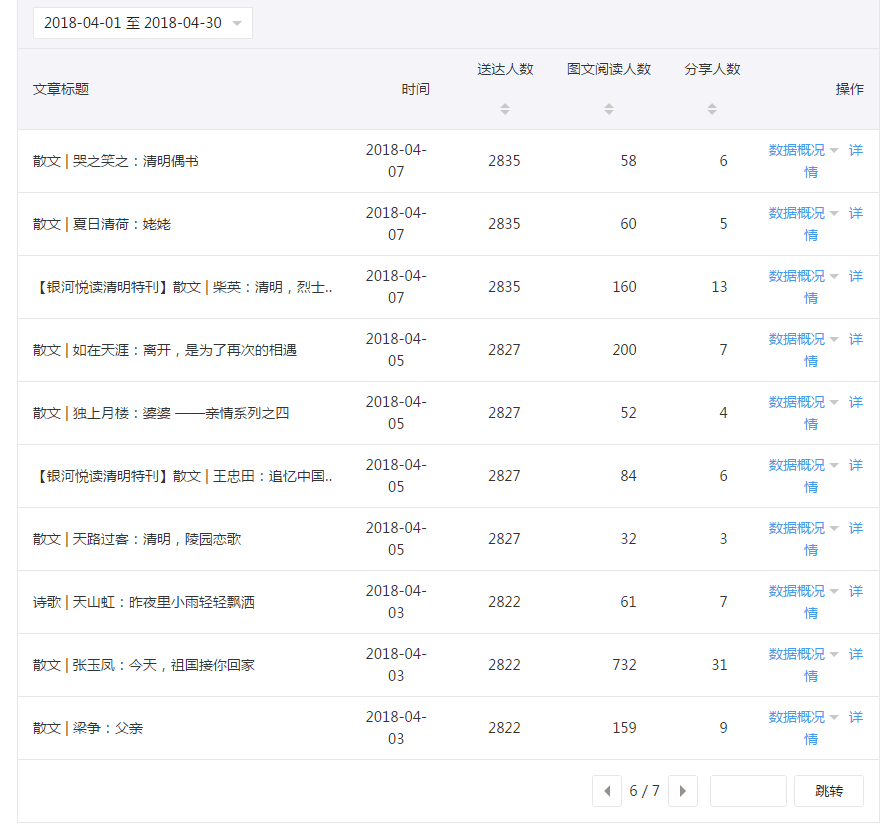
Task: Select title 诗歌 | 天山虹：昨夜里小雨轻轻飘洒
Action: pos(144,602)
